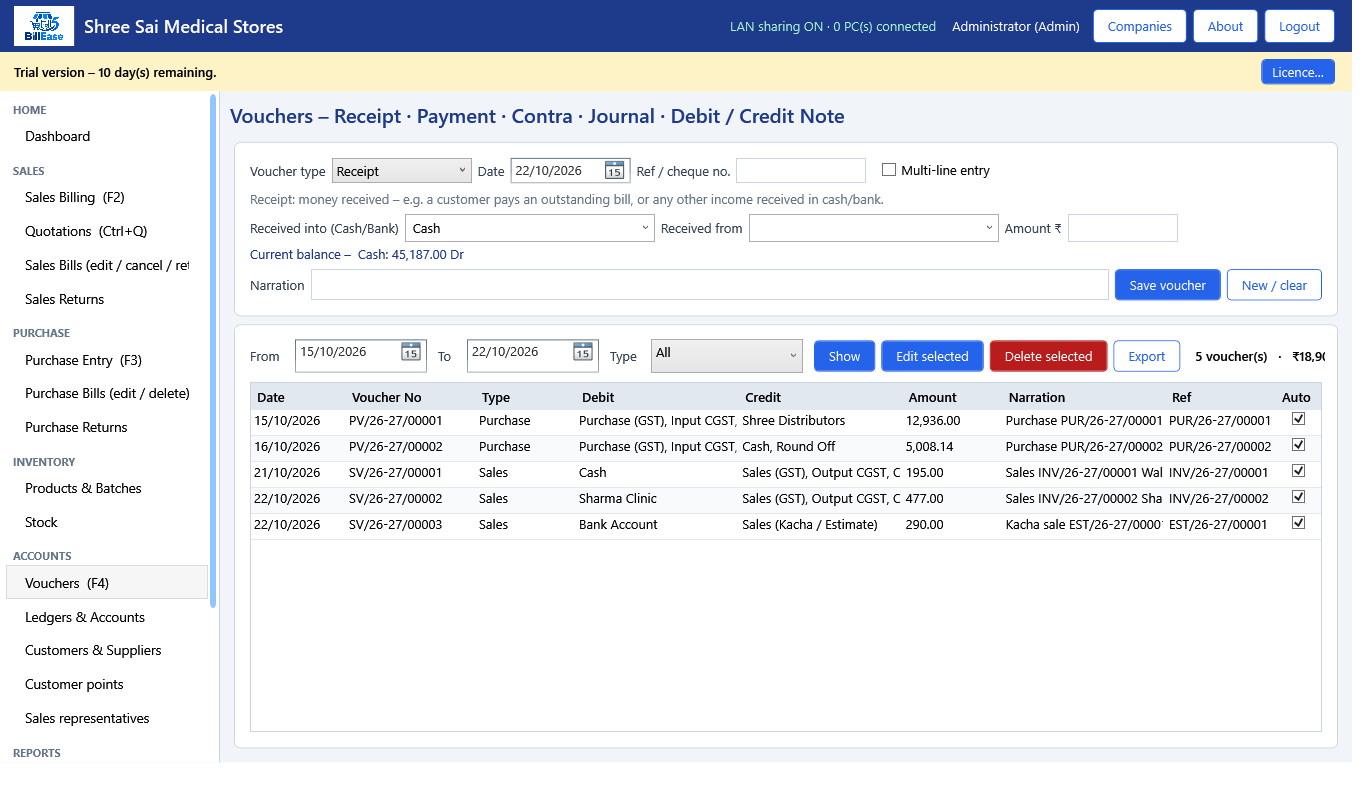The height and width of the screenshot is (800, 1366).
Task: Toggle Auto checkbox for SV/26-27/00003
Action: coord(1299,523)
